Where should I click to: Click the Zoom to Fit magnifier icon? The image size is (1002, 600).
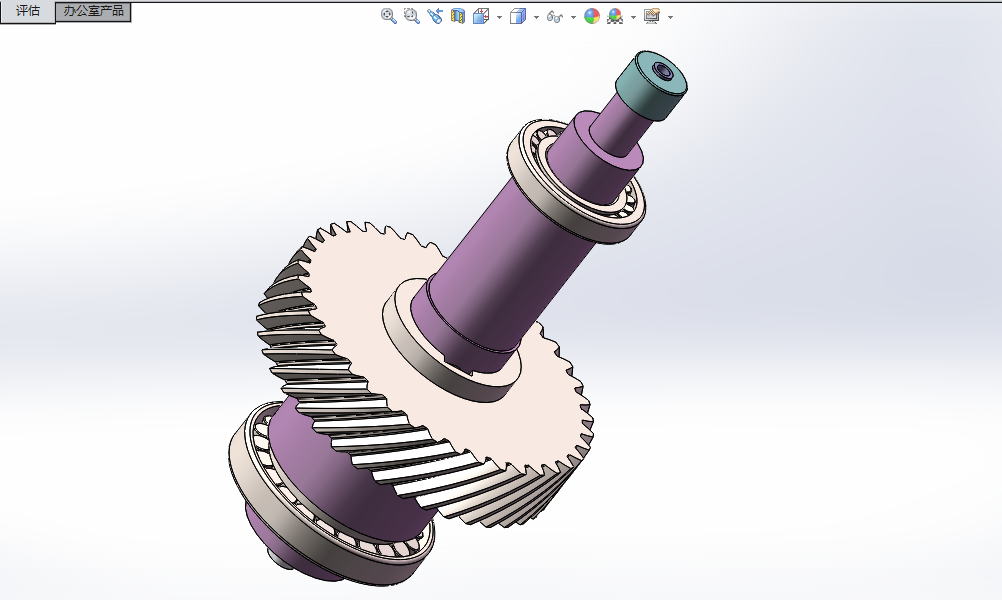point(389,16)
